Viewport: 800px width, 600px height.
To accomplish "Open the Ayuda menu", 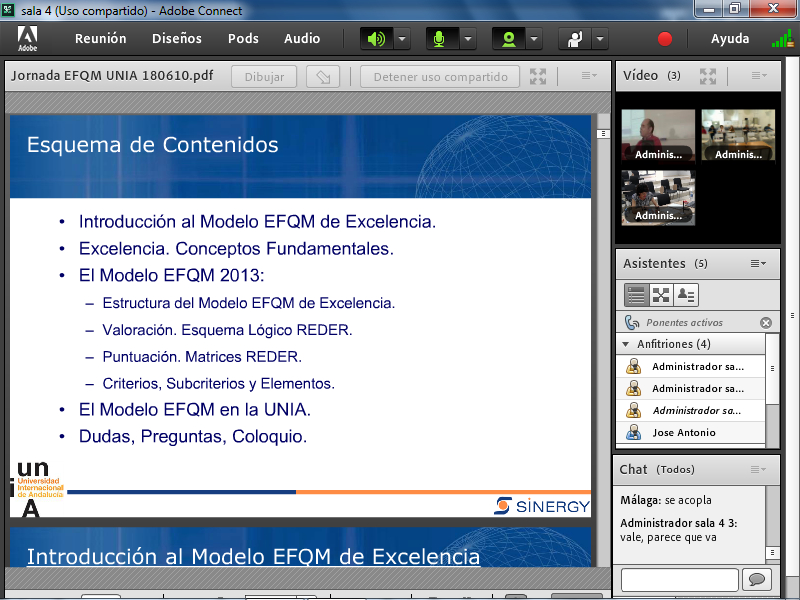I will [730, 39].
